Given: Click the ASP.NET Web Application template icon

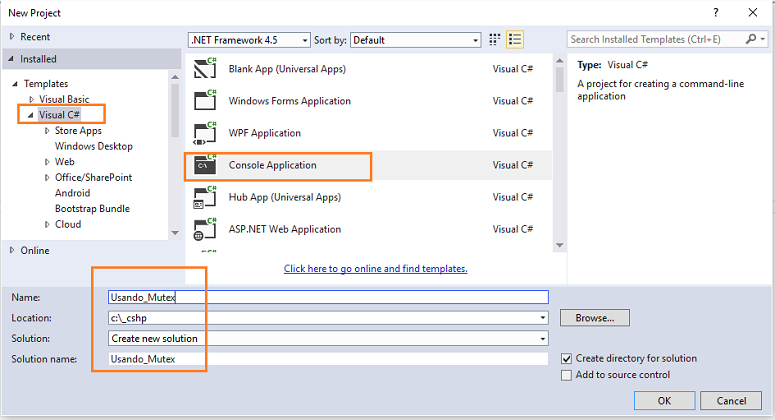Looking at the screenshot, I should pos(205,229).
